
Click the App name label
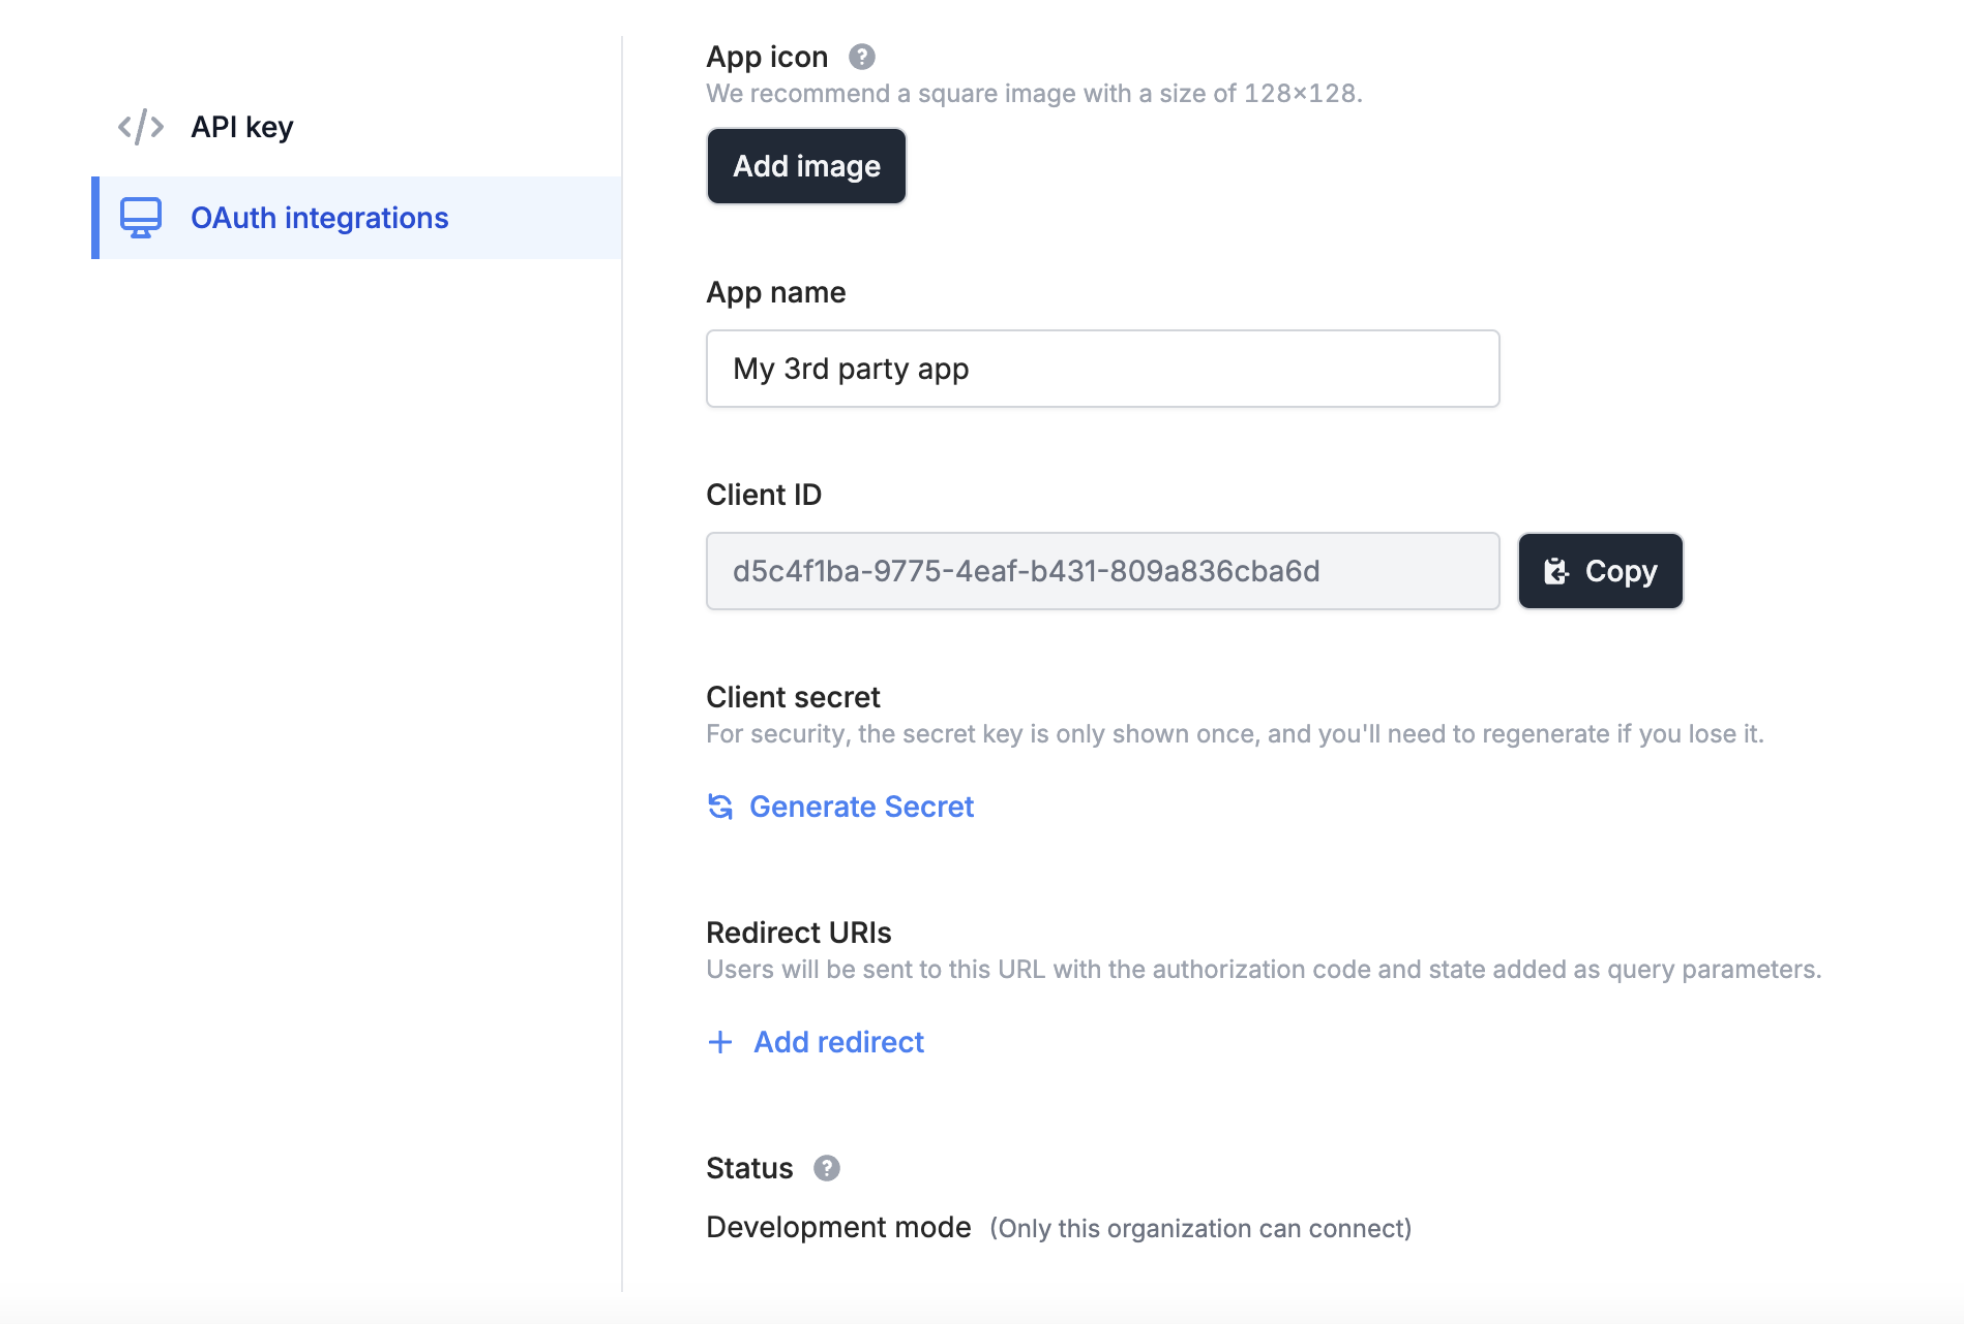tap(775, 292)
